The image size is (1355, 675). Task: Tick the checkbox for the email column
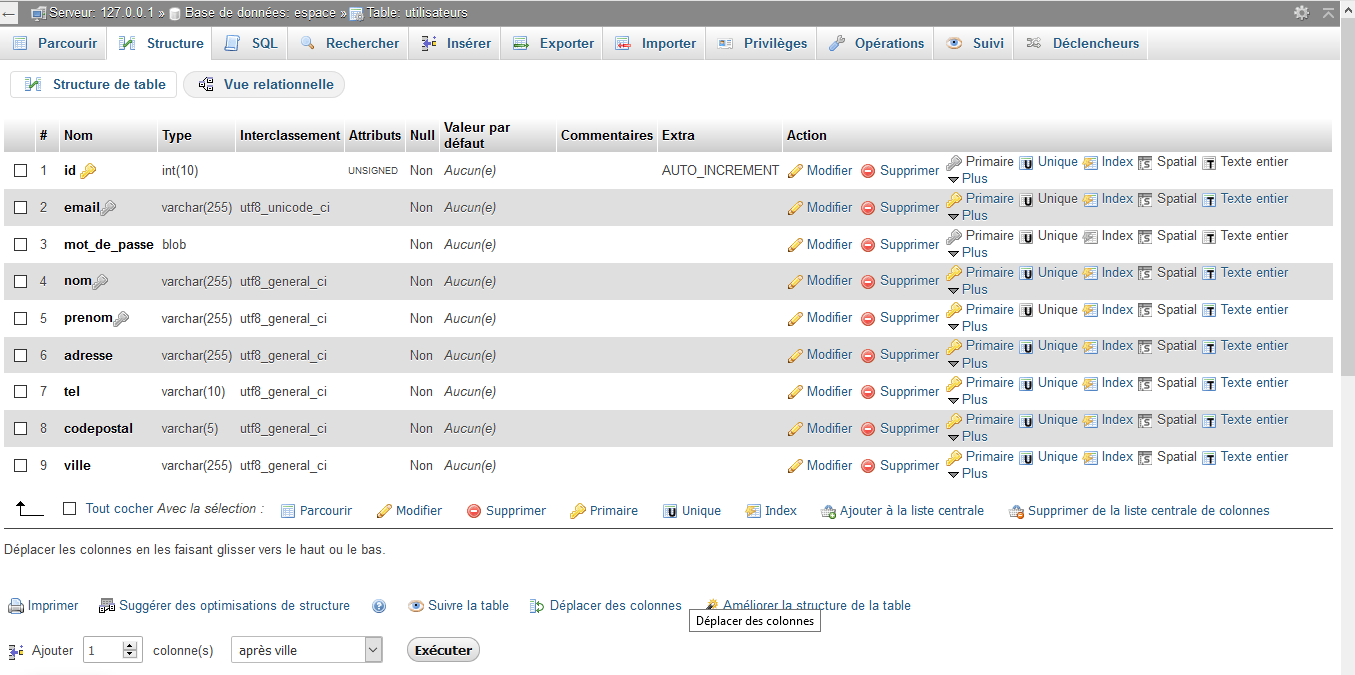pyautogui.click(x=20, y=208)
